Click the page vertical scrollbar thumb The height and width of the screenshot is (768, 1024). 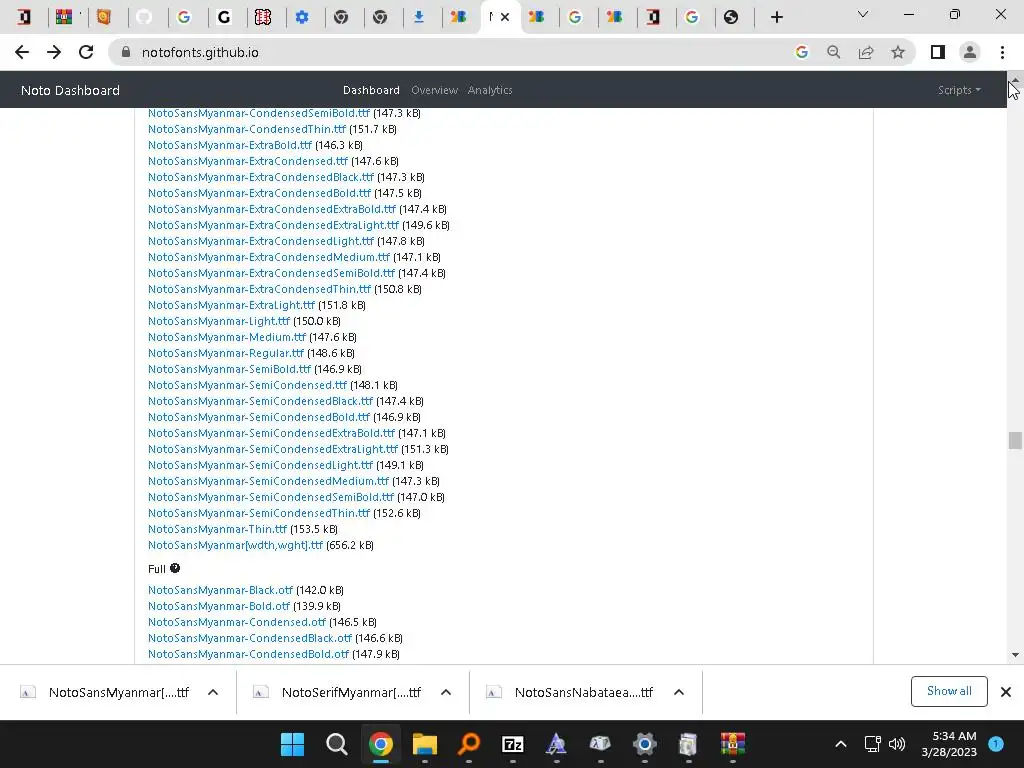(x=1015, y=440)
